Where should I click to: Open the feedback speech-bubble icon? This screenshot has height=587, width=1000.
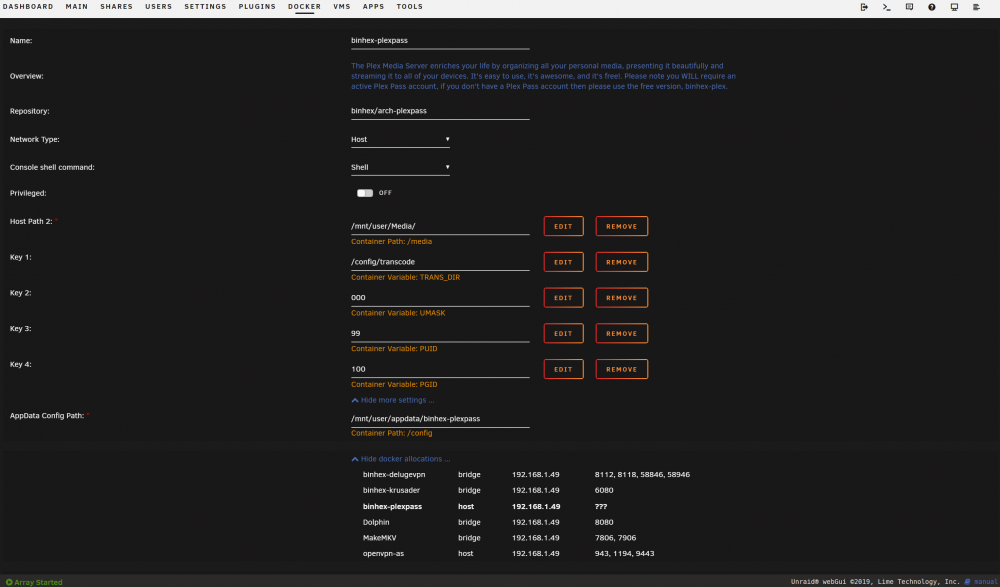[x=909, y=7]
